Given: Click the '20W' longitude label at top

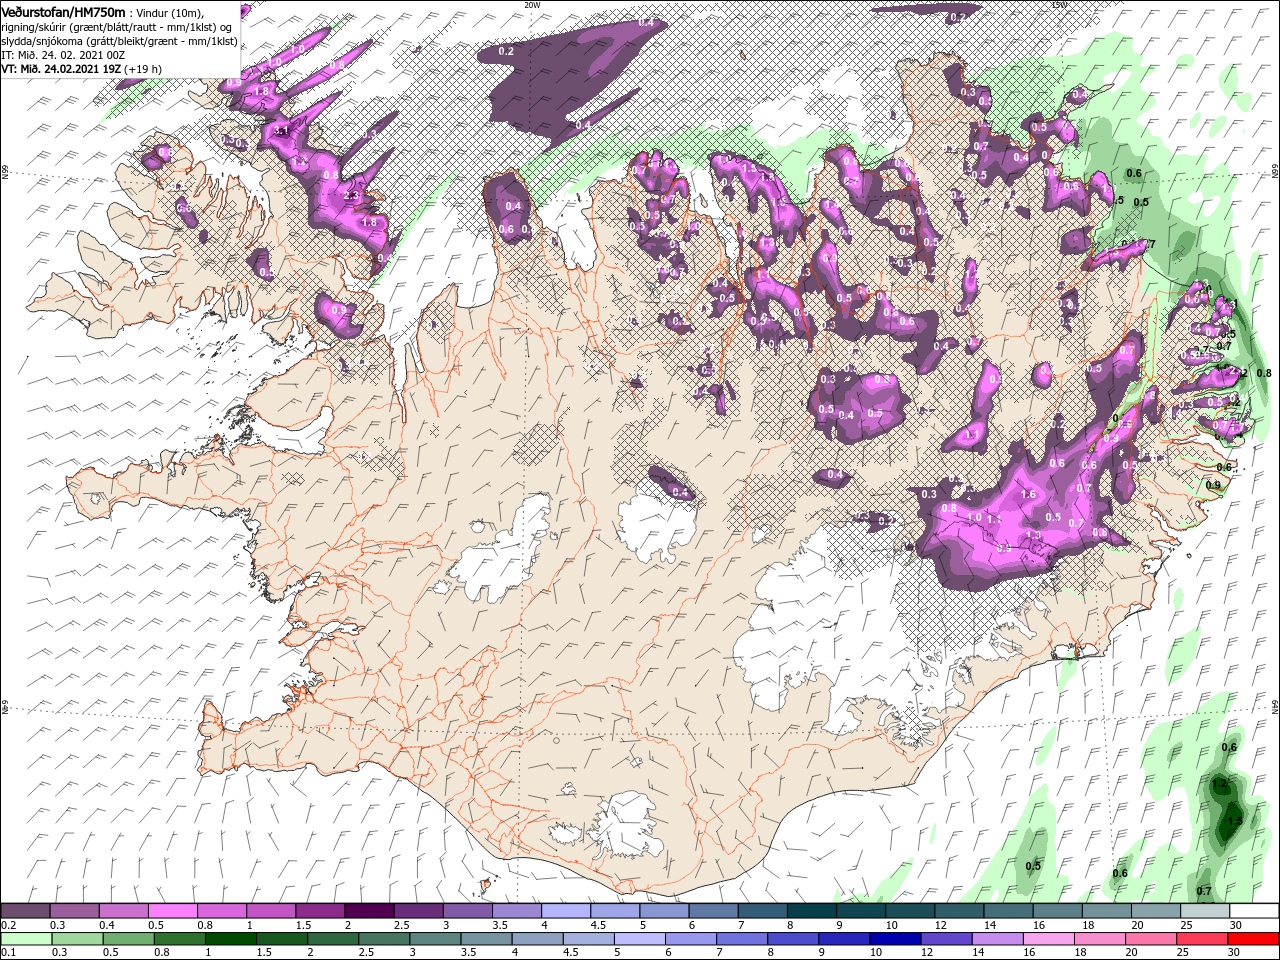Looking at the screenshot, I should 531,5.
